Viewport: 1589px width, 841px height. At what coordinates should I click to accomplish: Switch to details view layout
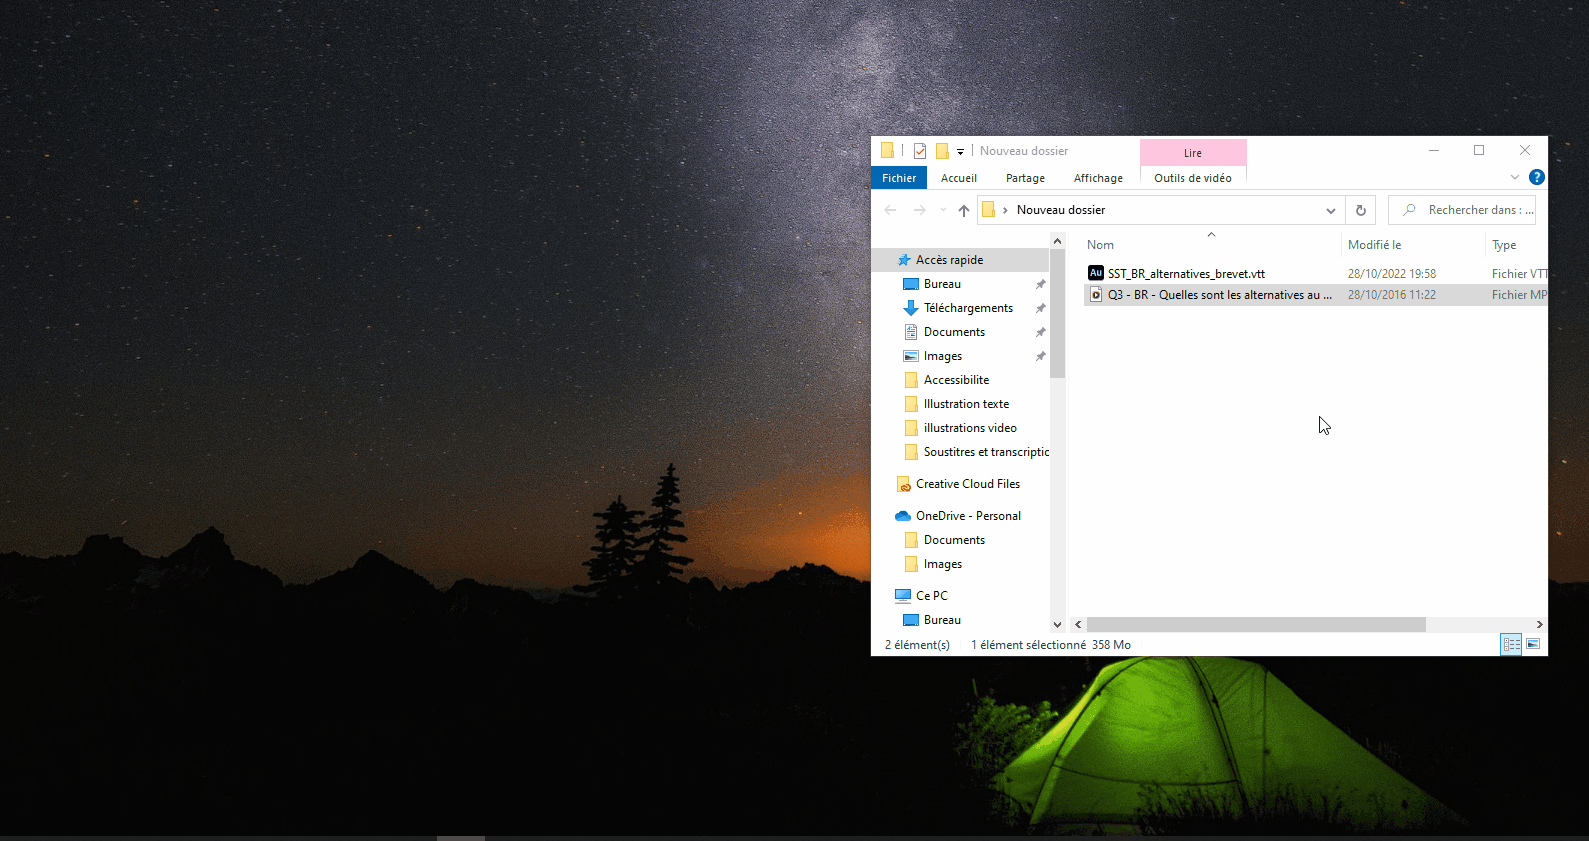click(1511, 644)
